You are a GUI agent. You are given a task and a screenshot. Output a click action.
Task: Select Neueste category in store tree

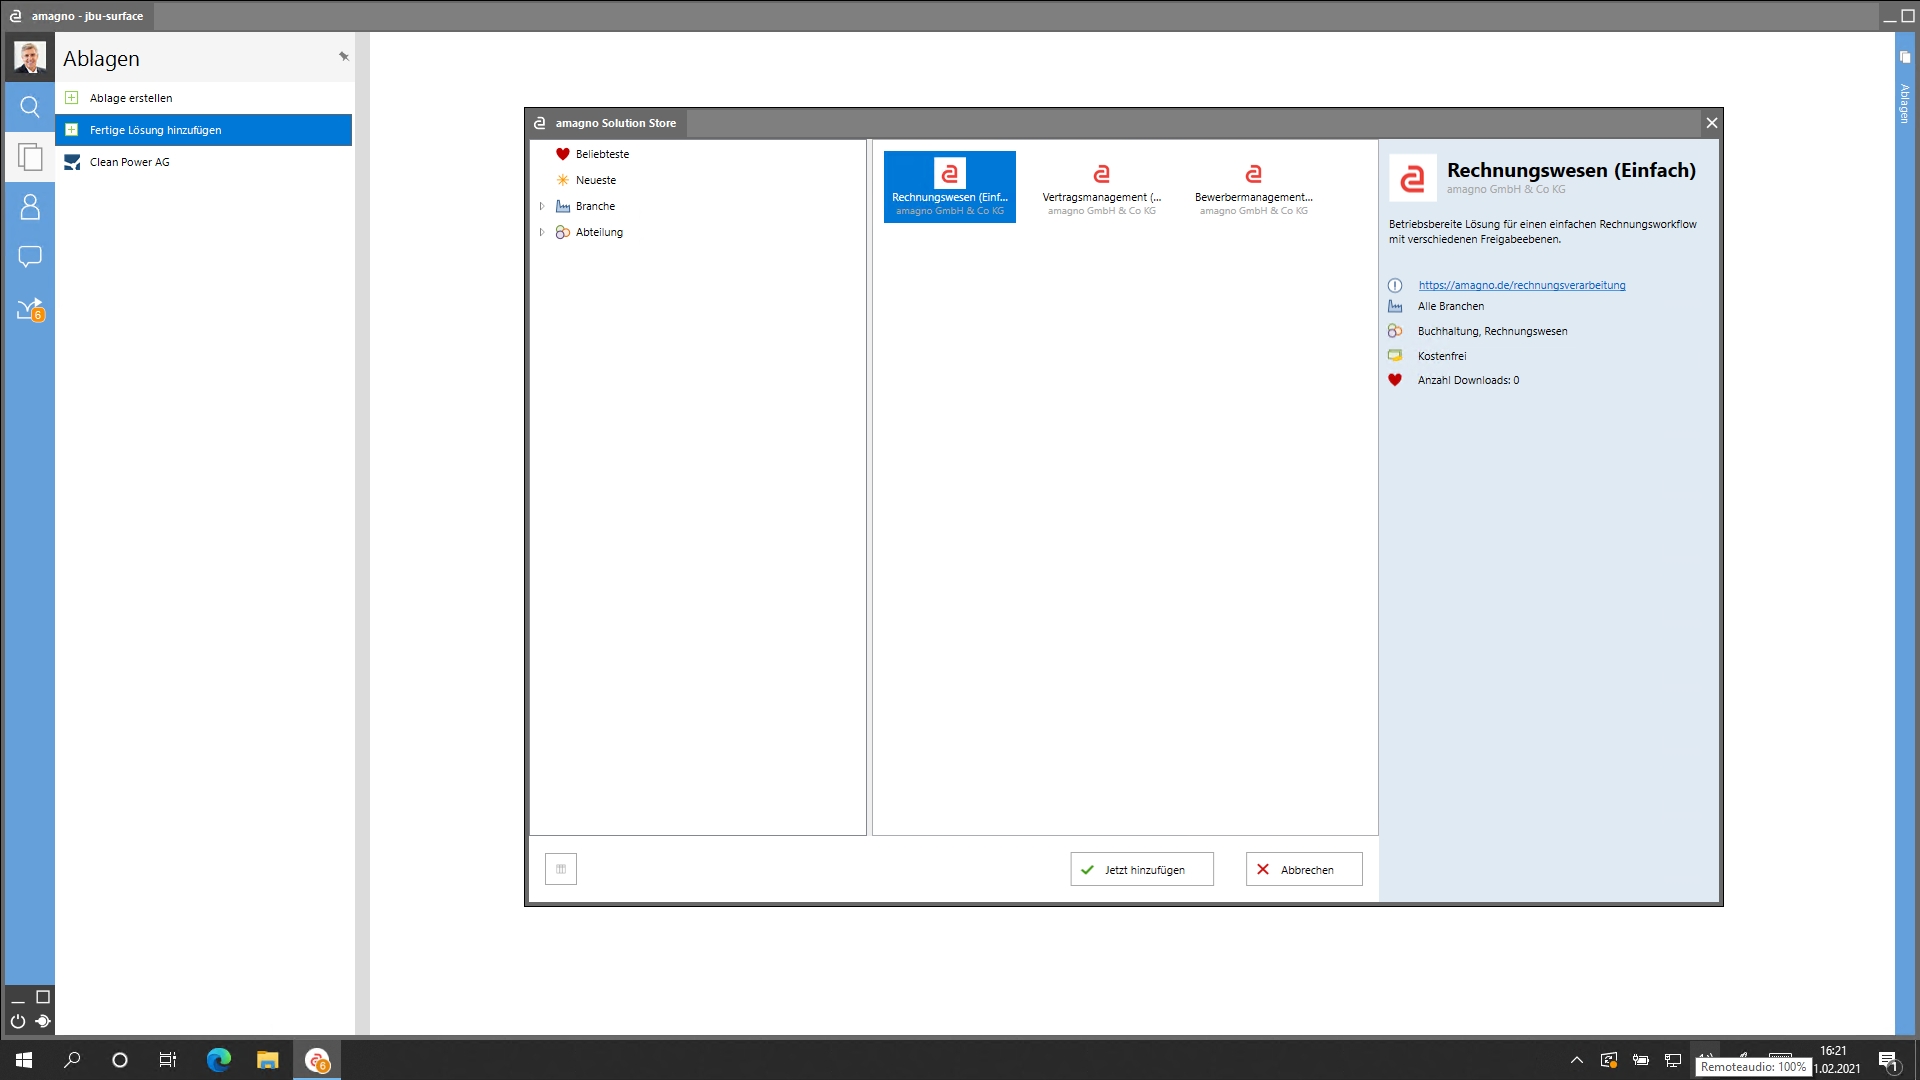coord(595,180)
